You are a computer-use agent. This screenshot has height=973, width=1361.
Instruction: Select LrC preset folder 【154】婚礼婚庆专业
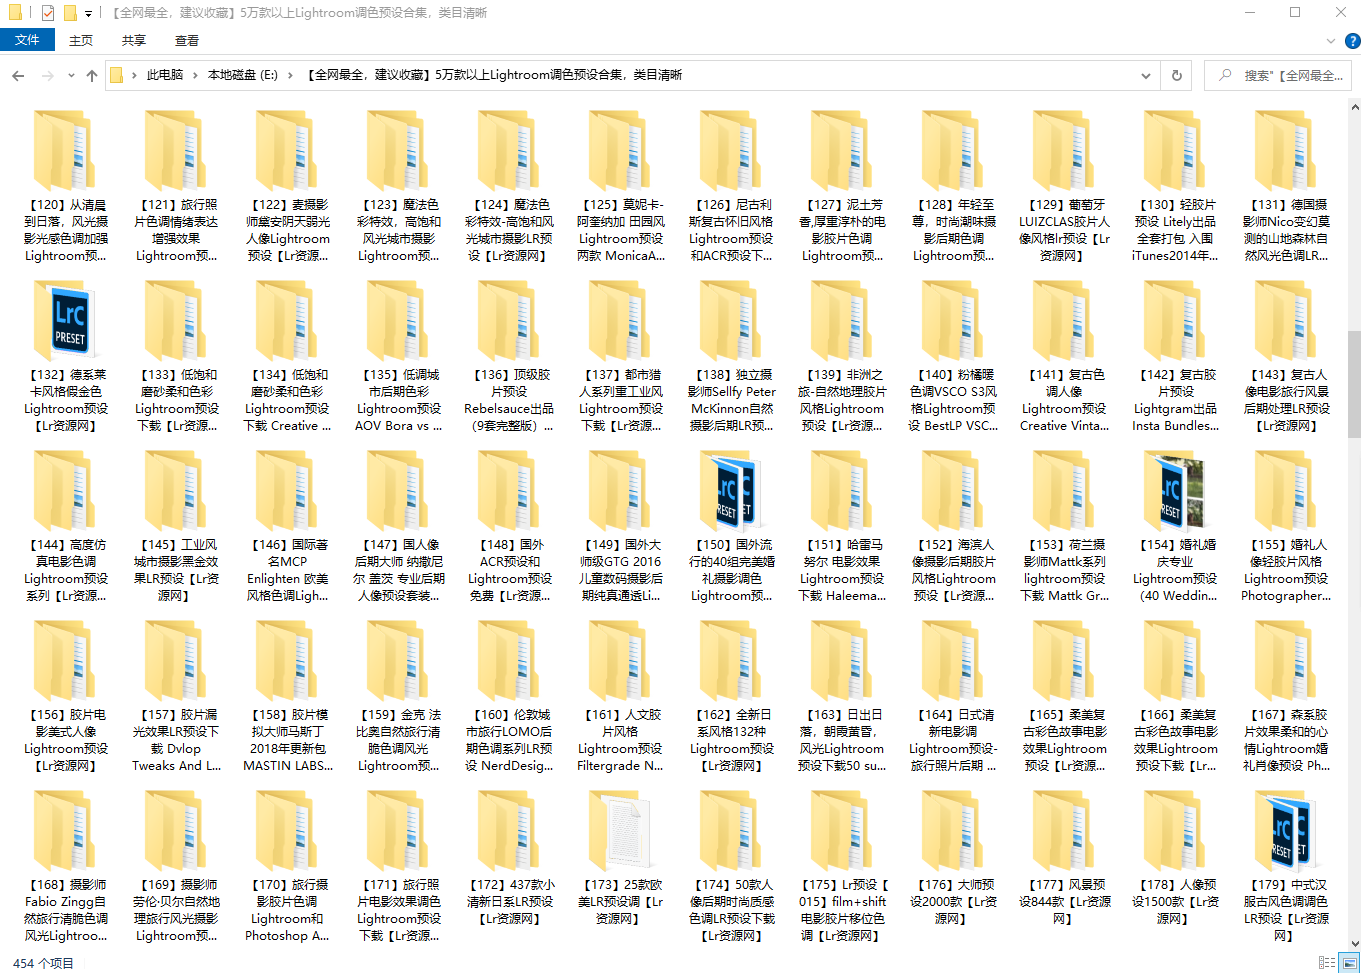point(1175,526)
